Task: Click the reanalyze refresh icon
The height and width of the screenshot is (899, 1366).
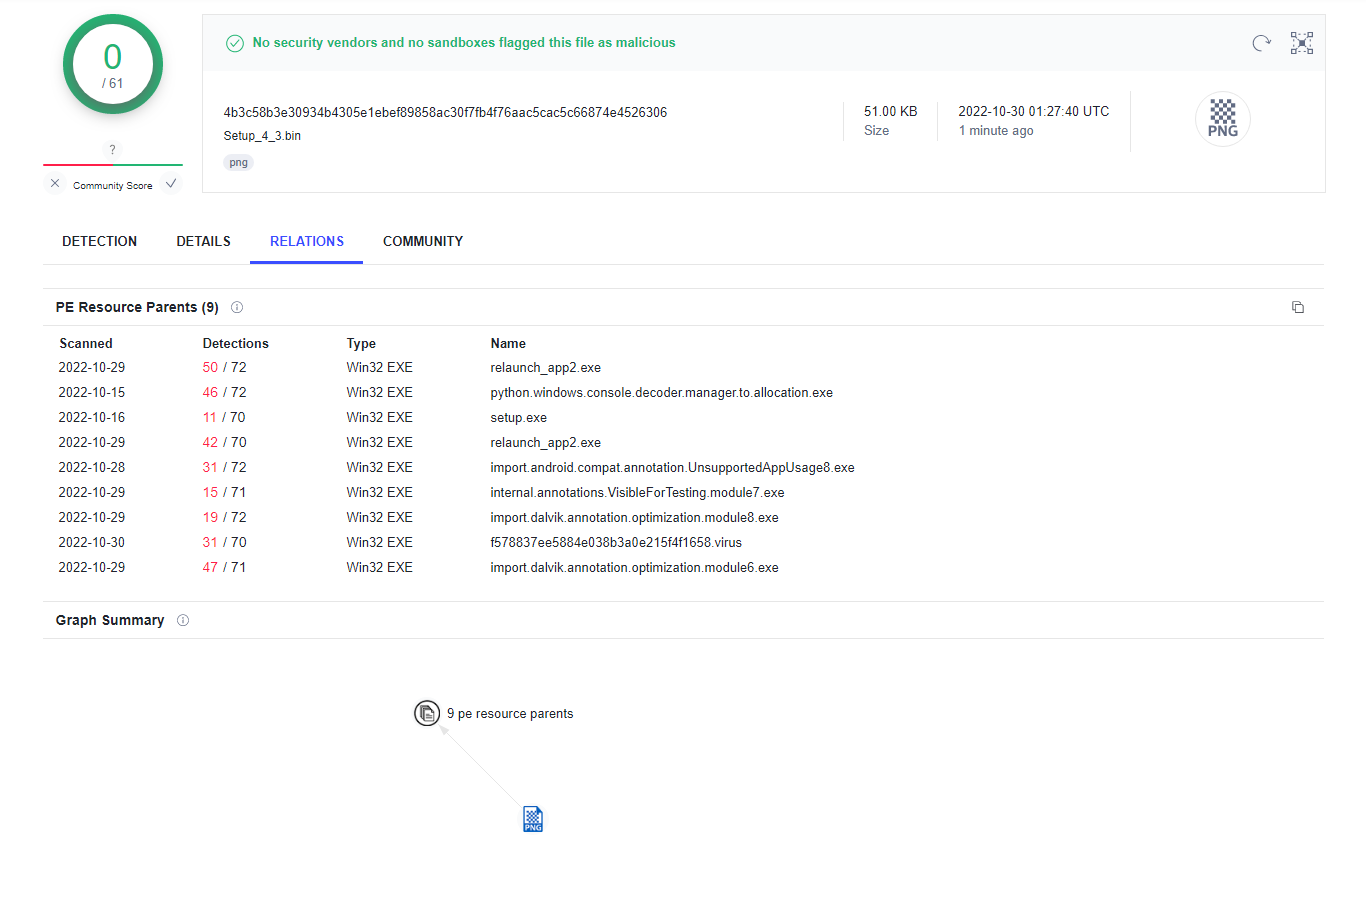Action: pyautogui.click(x=1262, y=43)
